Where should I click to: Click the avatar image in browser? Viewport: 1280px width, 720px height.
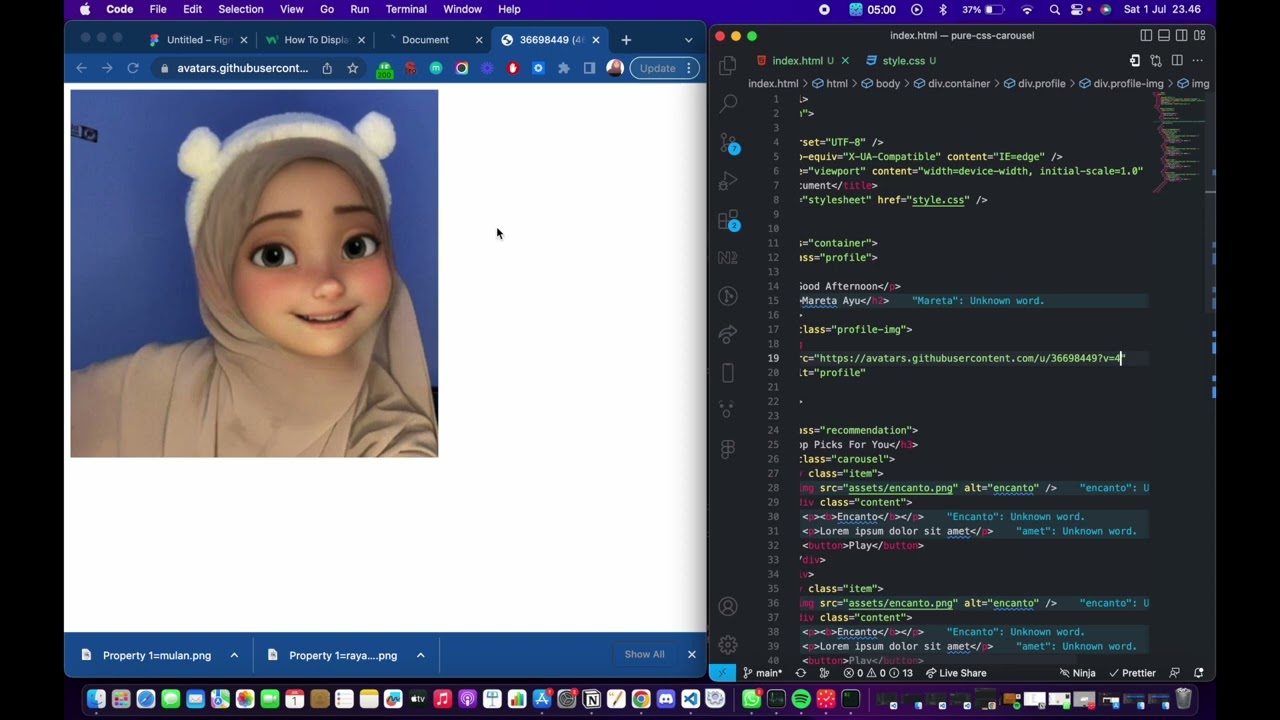[x=254, y=273]
